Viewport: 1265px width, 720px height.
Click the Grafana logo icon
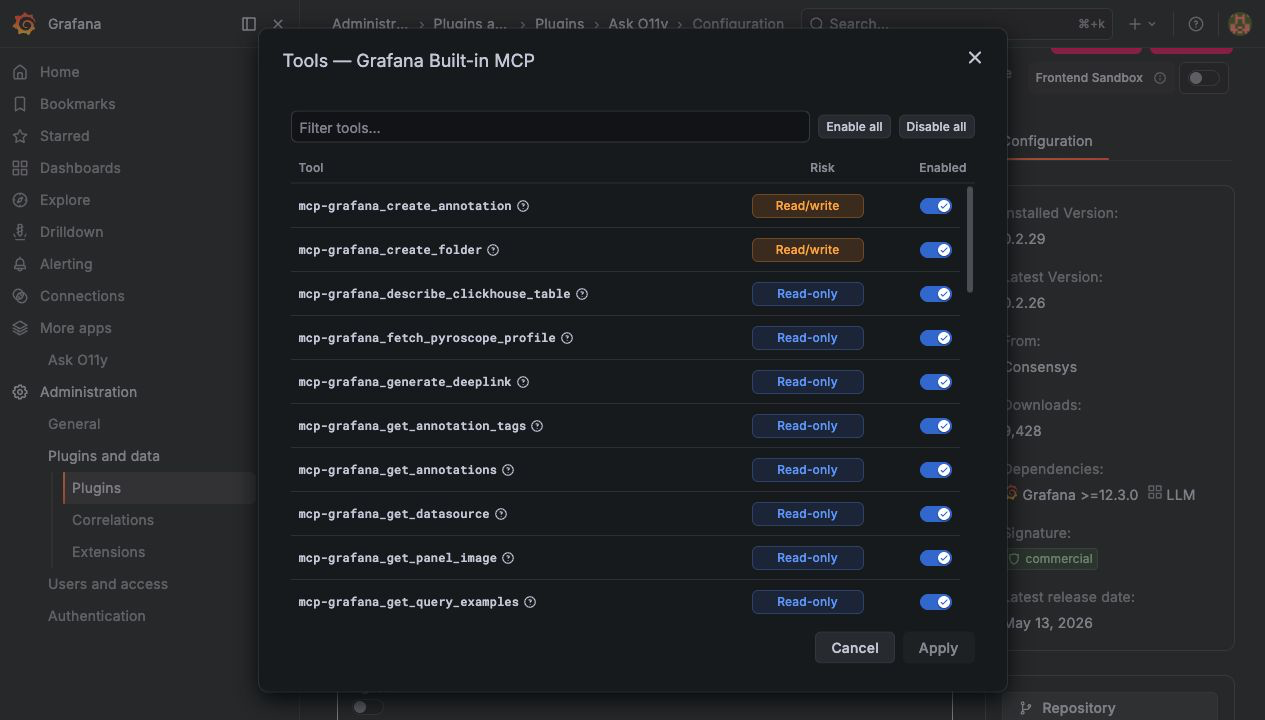click(x=25, y=24)
